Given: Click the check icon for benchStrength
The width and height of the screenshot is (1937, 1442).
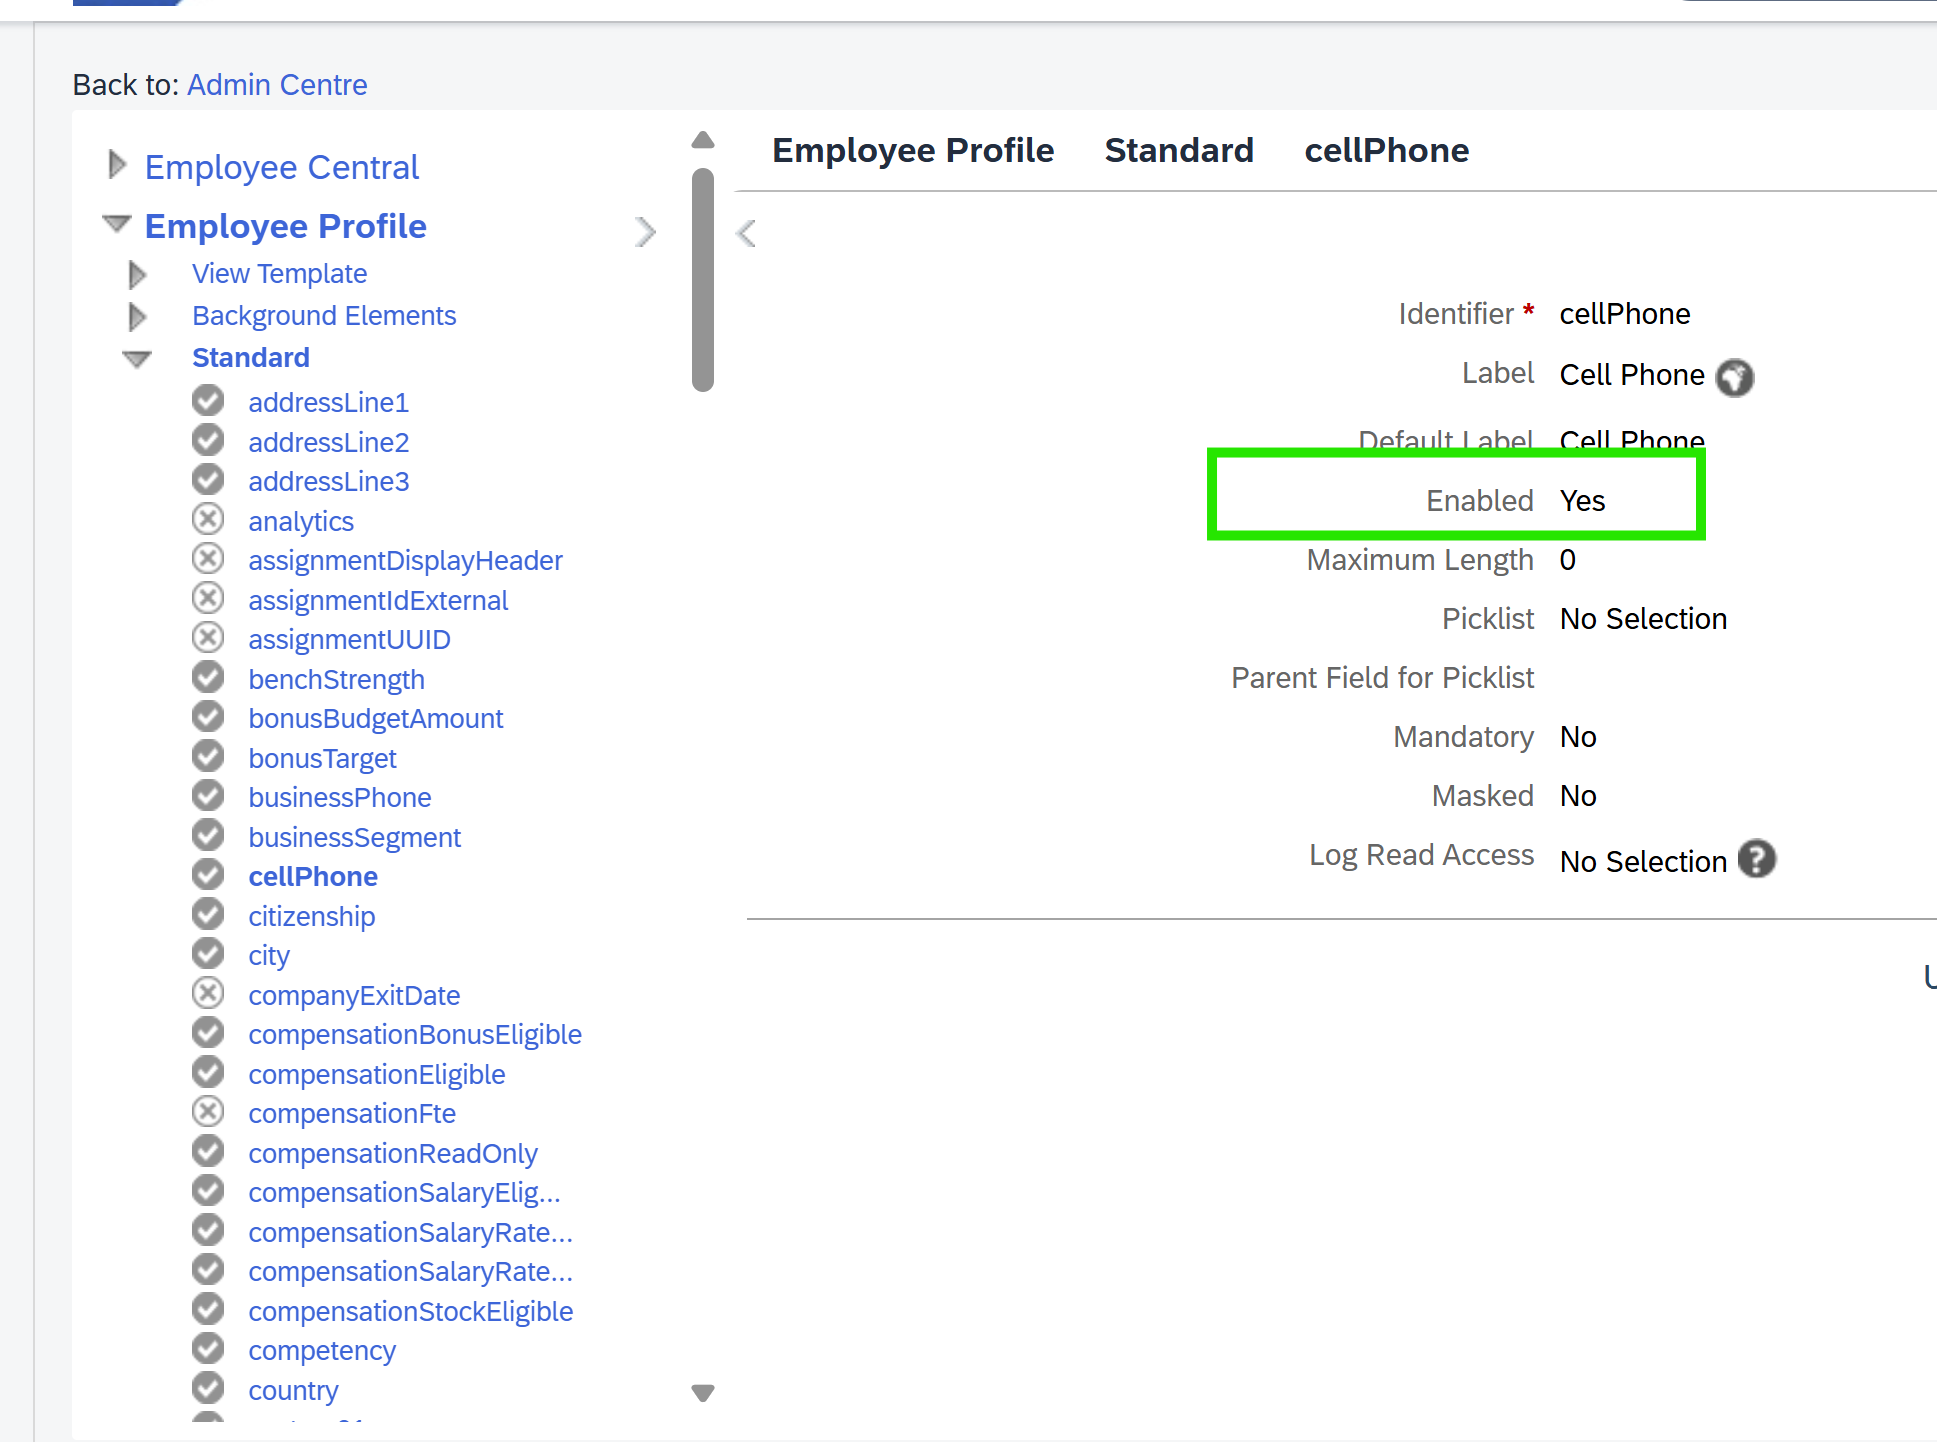Looking at the screenshot, I should point(208,677).
